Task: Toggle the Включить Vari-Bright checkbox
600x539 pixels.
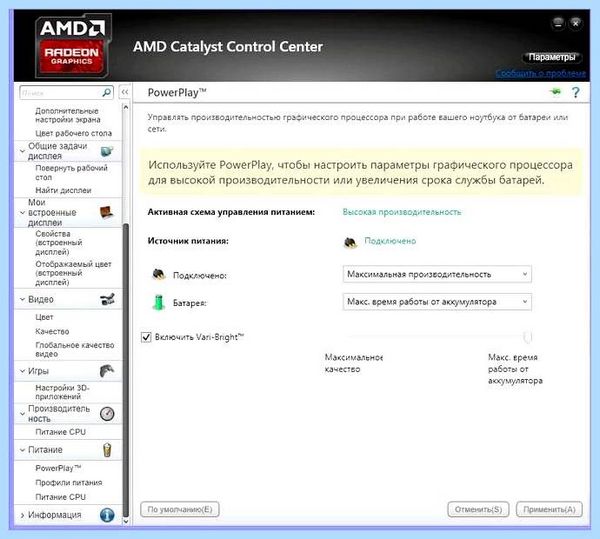Action: [146, 337]
